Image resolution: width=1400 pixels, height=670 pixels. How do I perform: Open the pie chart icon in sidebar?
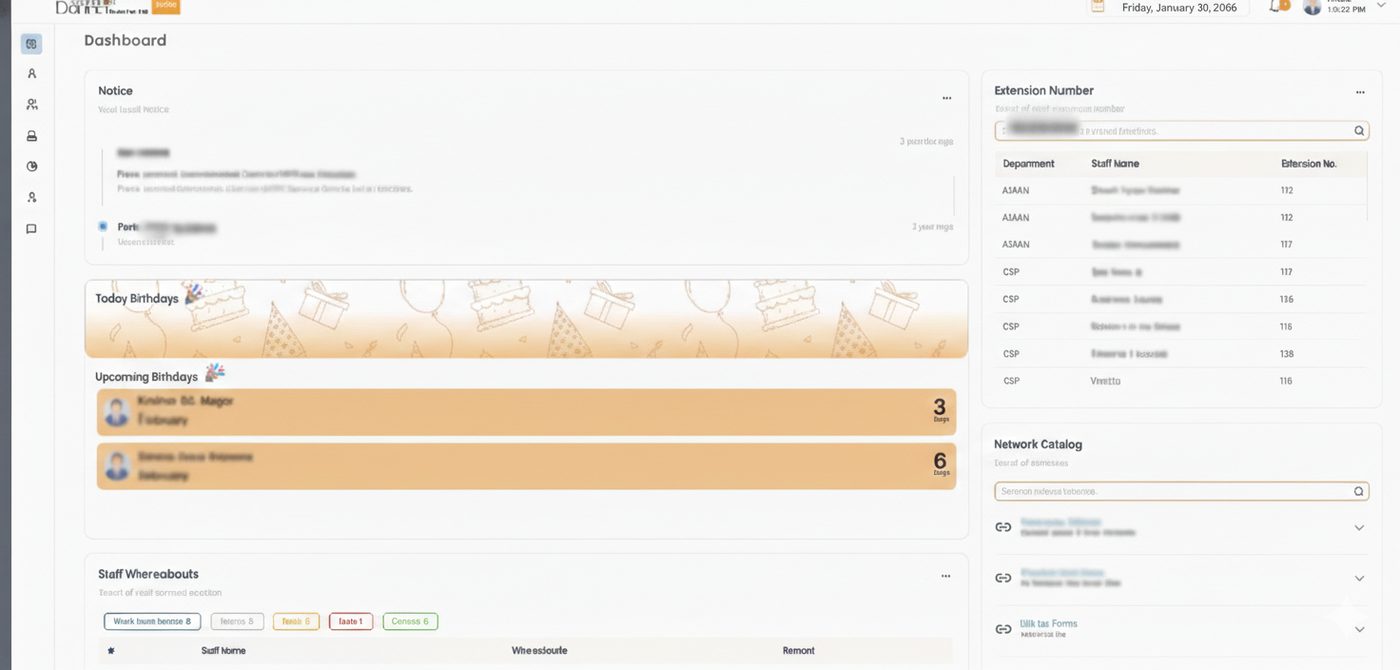click(x=32, y=166)
